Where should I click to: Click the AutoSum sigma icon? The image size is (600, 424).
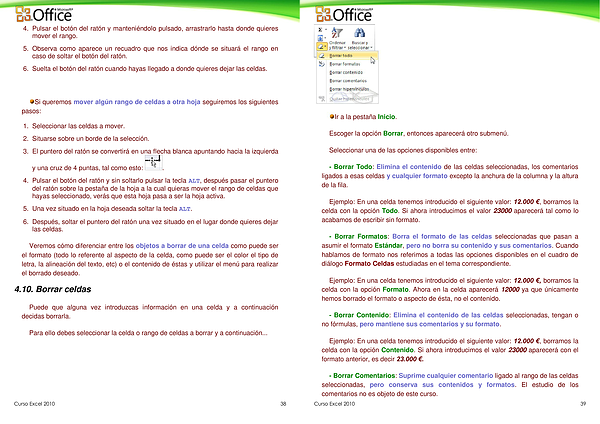coord(320,29)
